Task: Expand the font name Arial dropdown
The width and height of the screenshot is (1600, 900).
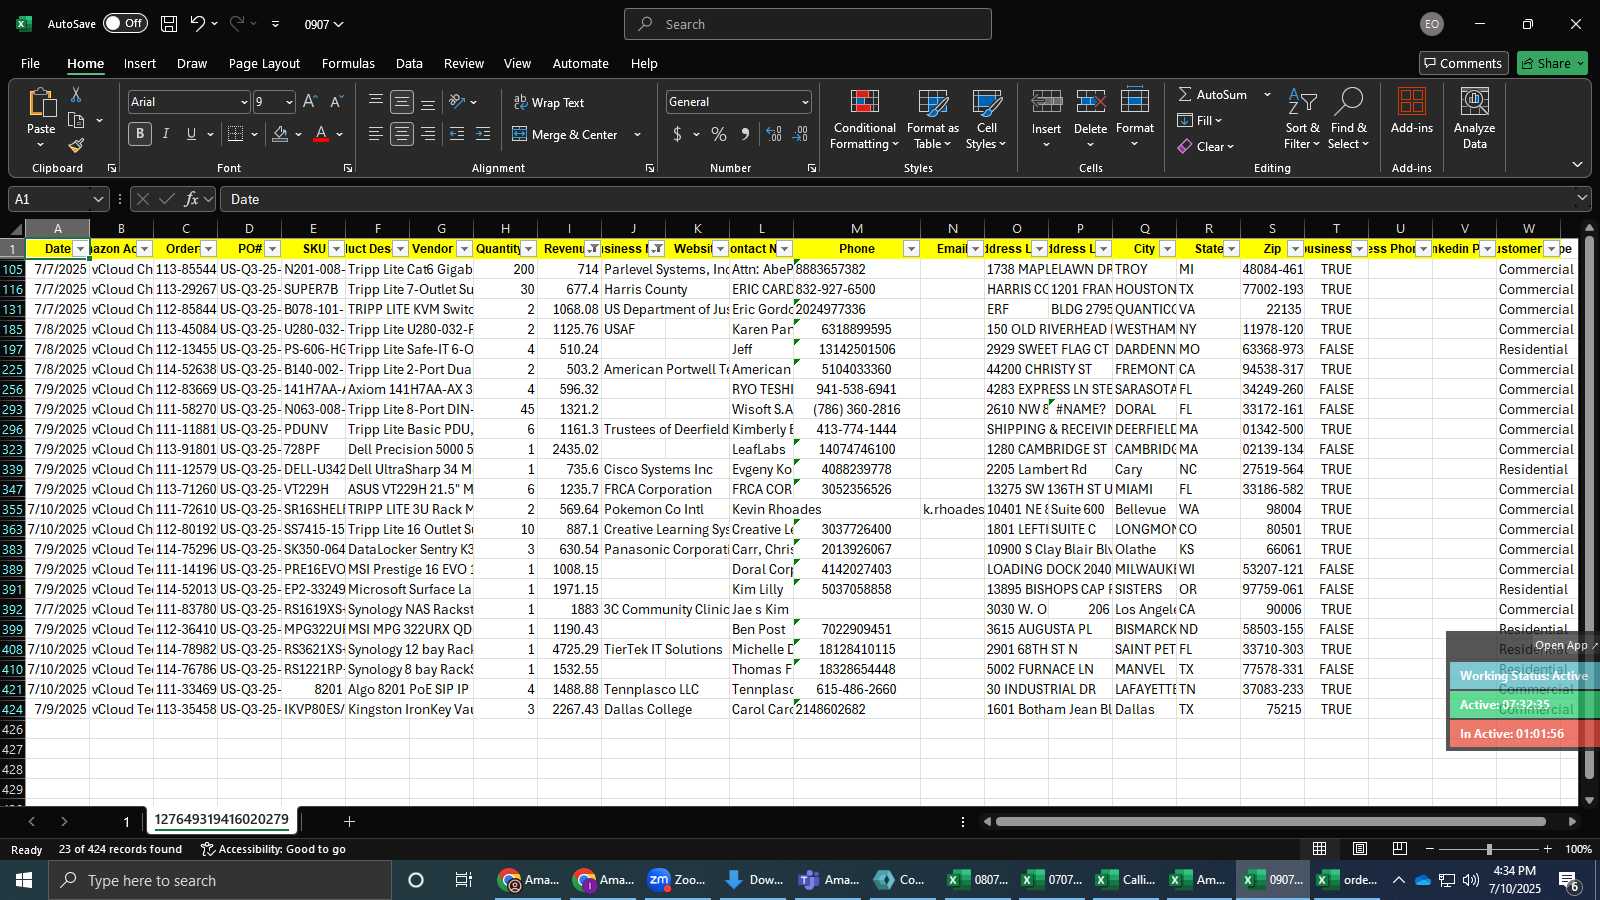Action: coord(243,102)
